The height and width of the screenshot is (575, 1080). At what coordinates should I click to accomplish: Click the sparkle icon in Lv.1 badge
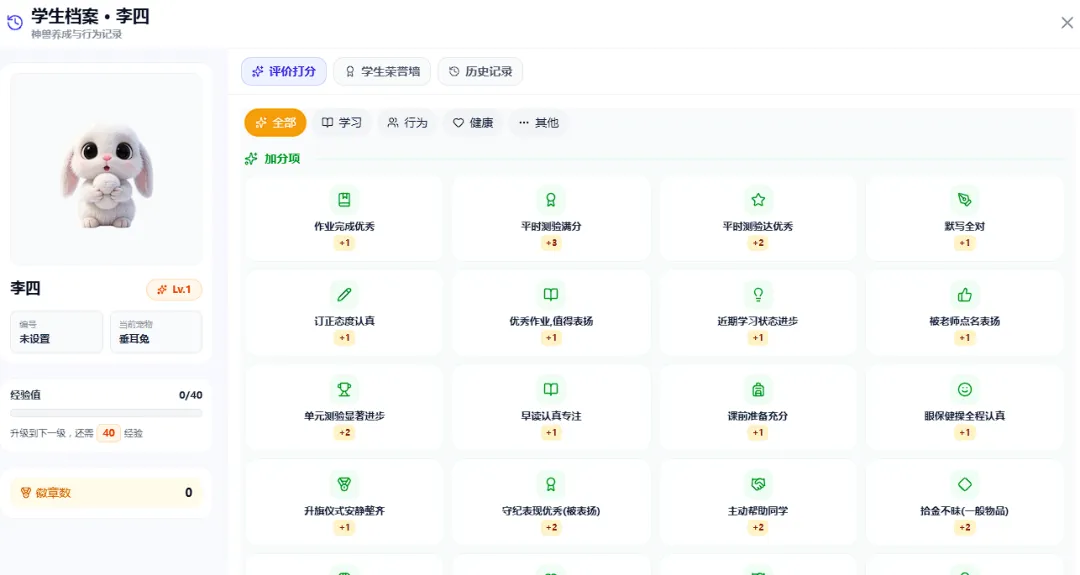162,290
